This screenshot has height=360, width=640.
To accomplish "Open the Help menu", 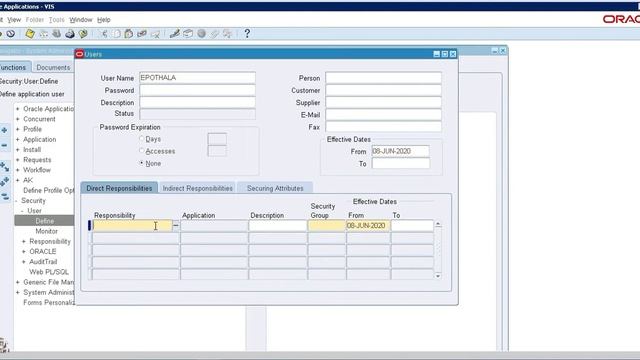I will (104, 20).
